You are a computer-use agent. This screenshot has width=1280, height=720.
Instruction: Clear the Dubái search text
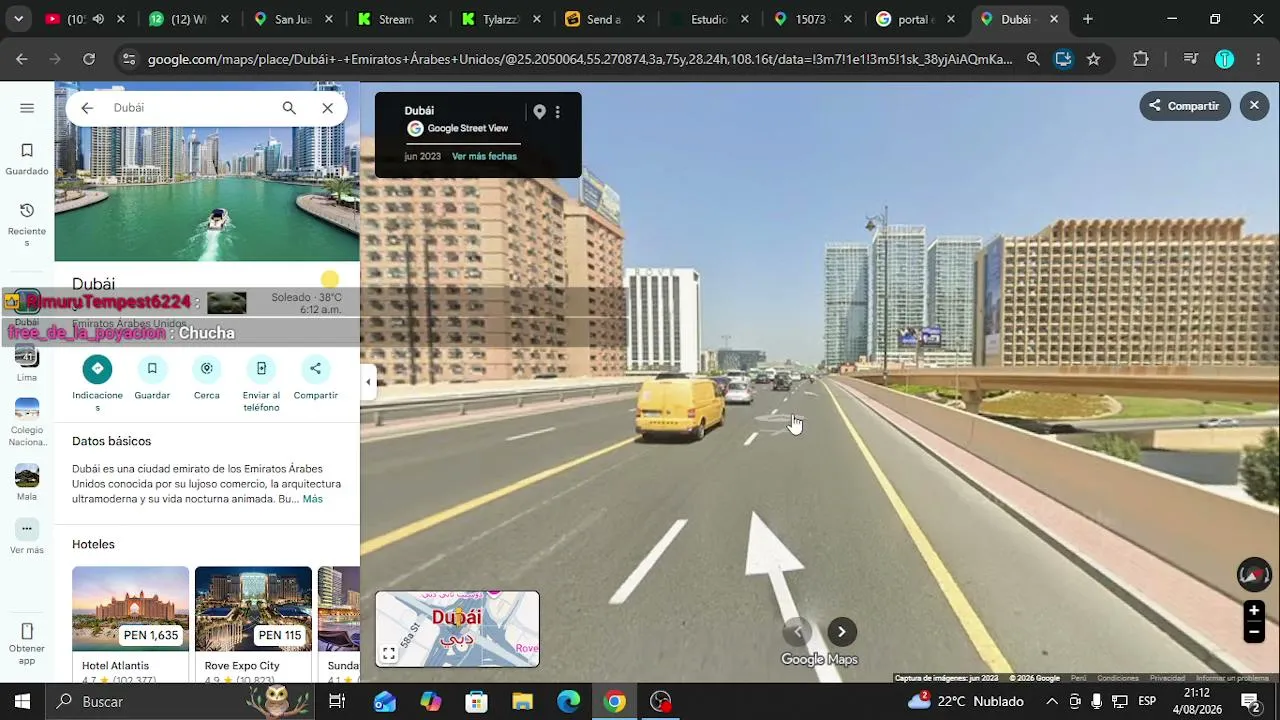coord(327,108)
